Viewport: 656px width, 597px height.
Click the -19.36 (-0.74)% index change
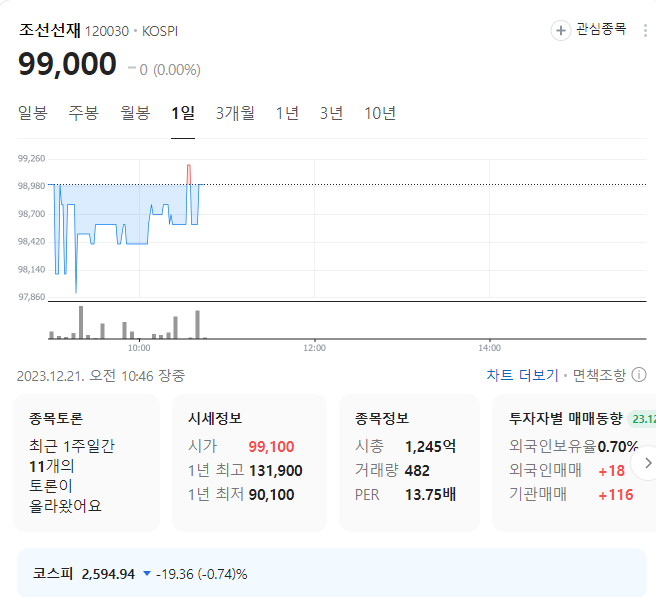pyautogui.click(x=201, y=574)
